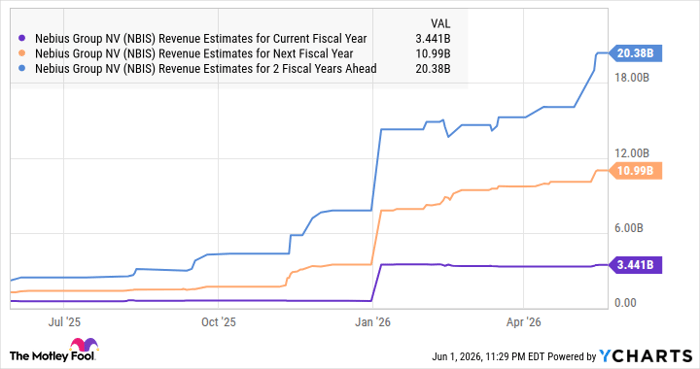The image size is (700, 369).
Task: Click the 12.00B y-axis label
Action: [x=632, y=153]
